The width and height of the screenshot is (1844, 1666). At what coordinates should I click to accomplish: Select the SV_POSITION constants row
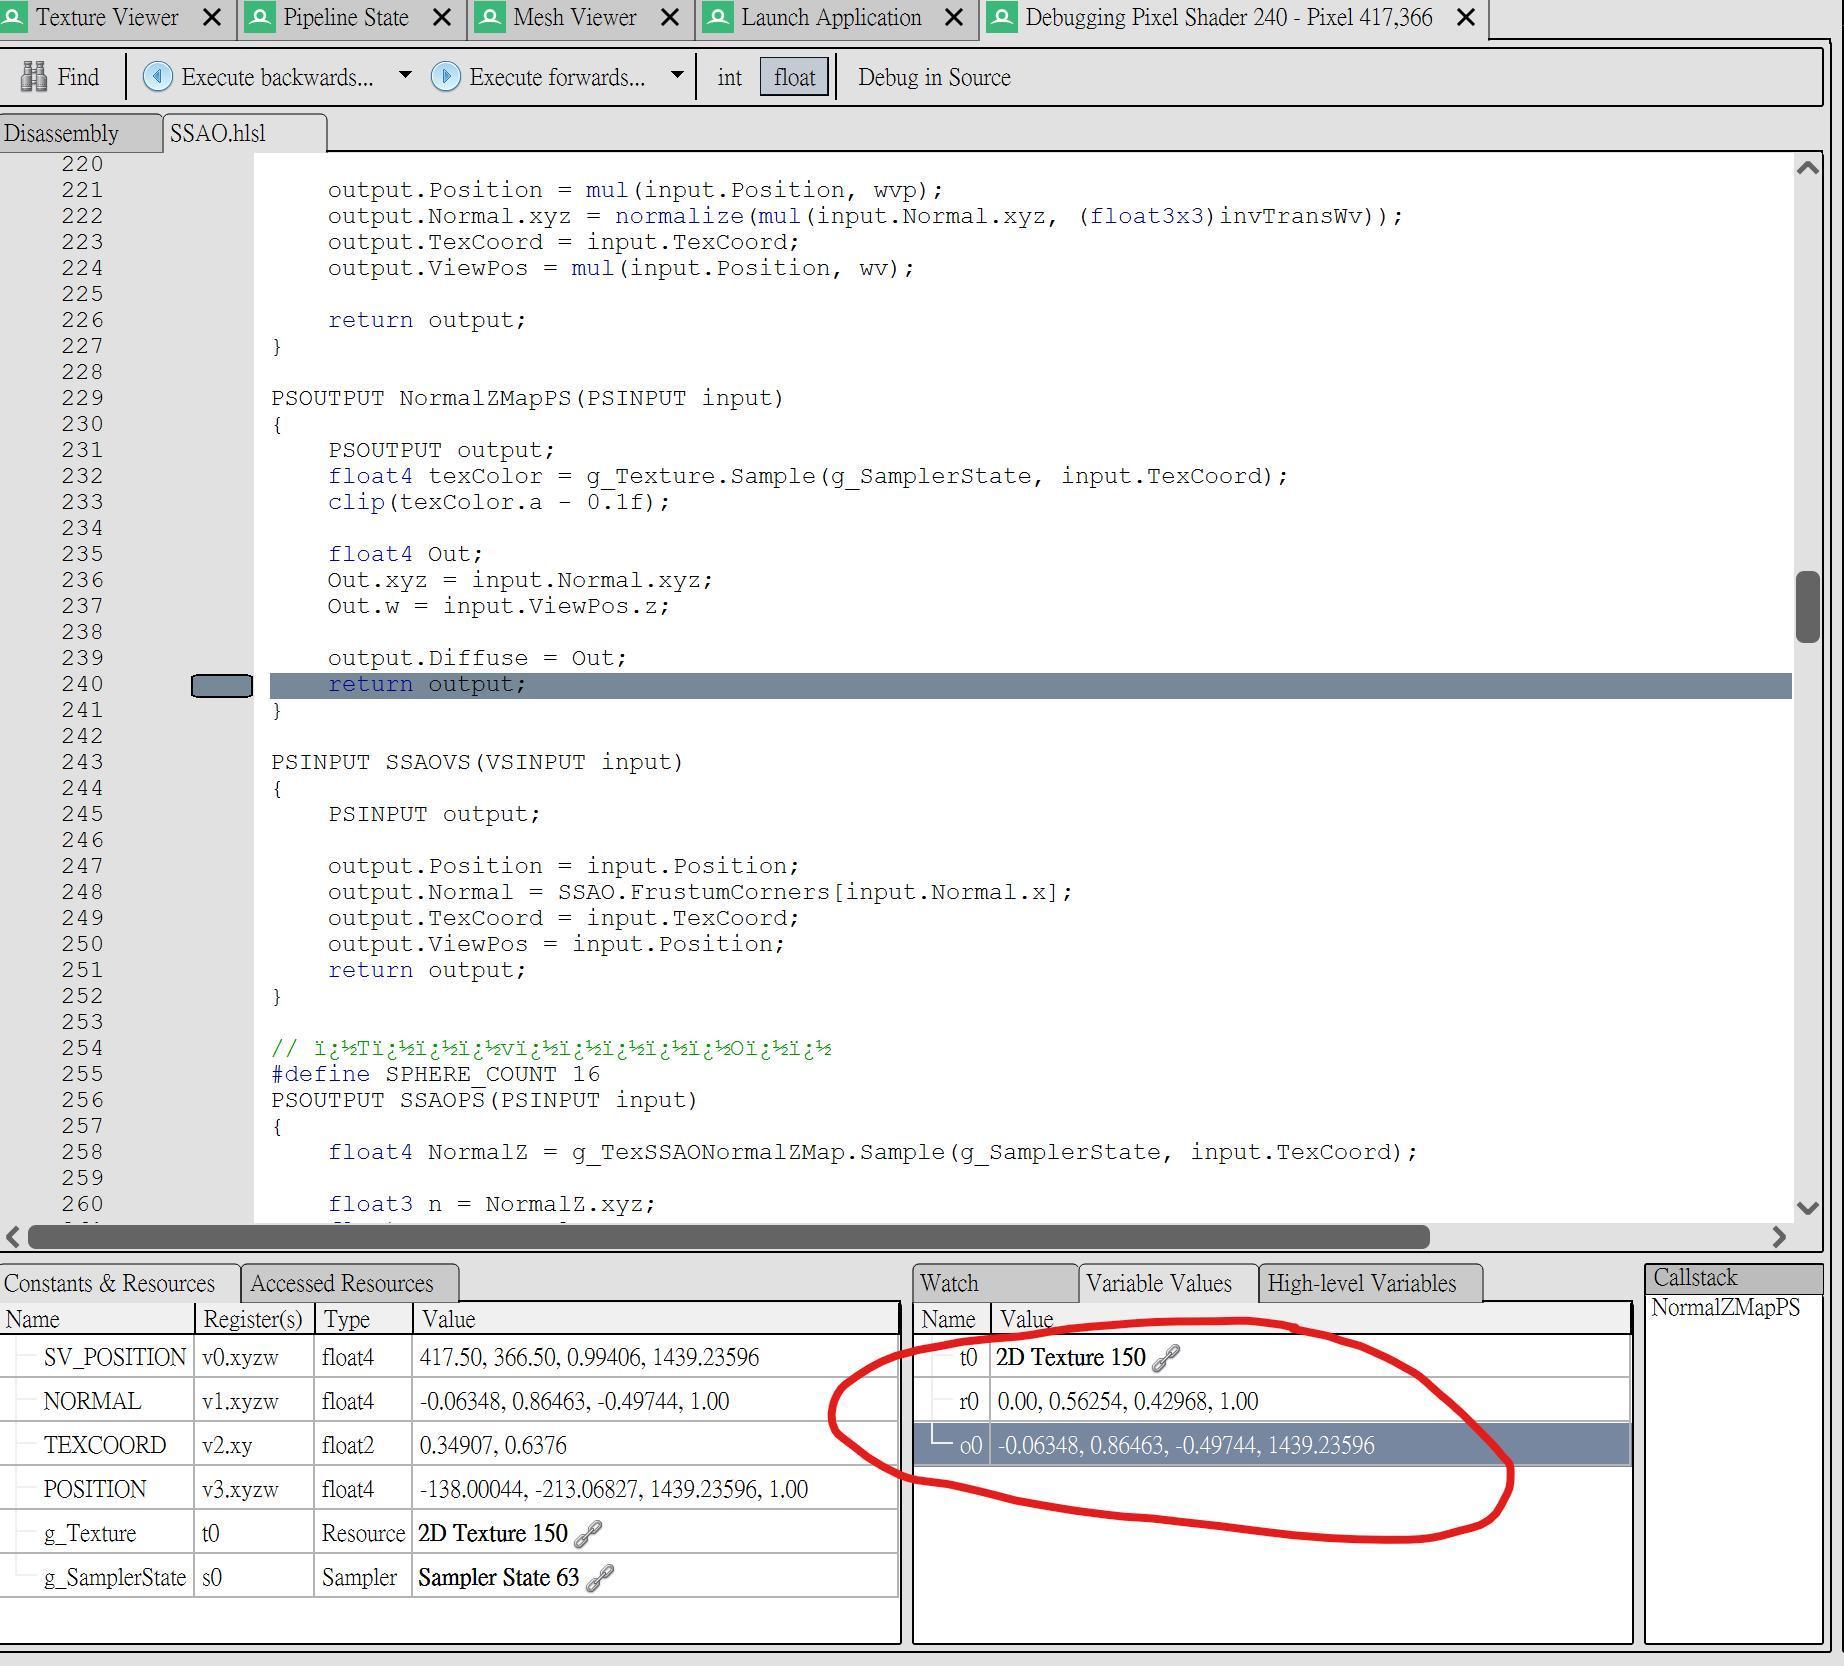pos(450,1357)
